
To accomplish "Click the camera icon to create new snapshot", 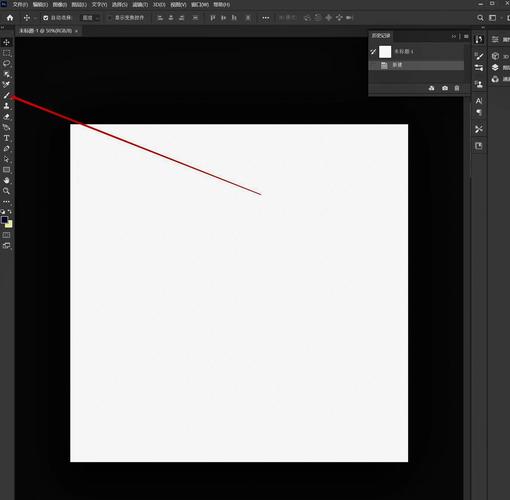I will point(445,88).
